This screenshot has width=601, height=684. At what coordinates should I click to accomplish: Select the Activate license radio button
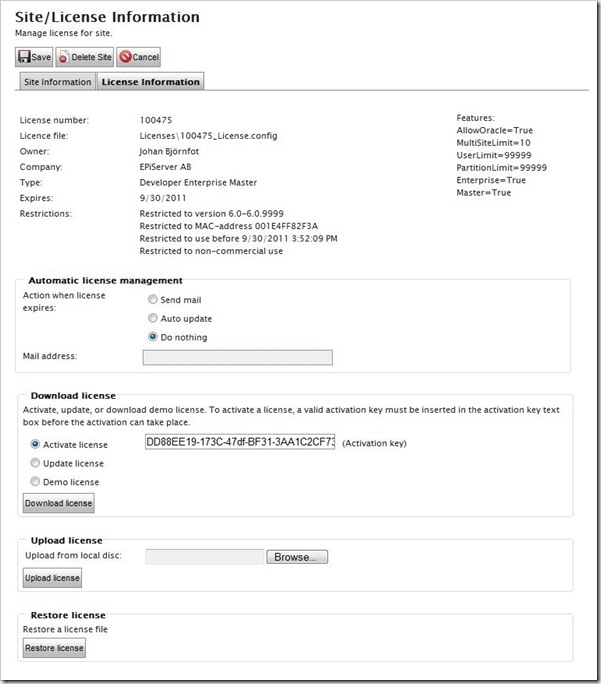pos(35,444)
